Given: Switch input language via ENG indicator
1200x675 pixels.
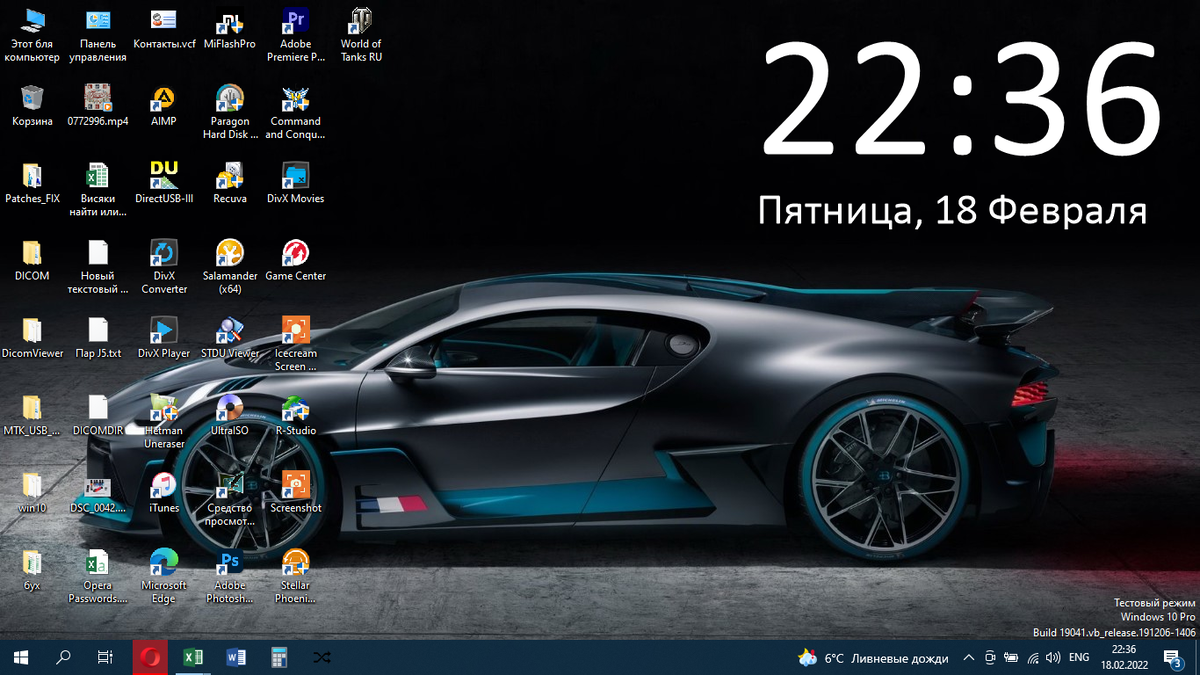Looking at the screenshot, I should click(1079, 657).
